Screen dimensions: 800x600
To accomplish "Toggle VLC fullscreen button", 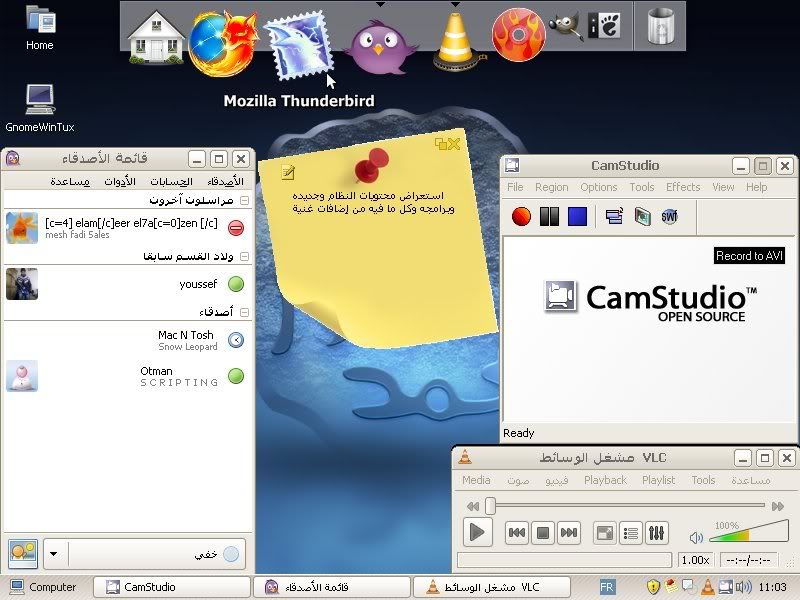I will (x=605, y=533).
